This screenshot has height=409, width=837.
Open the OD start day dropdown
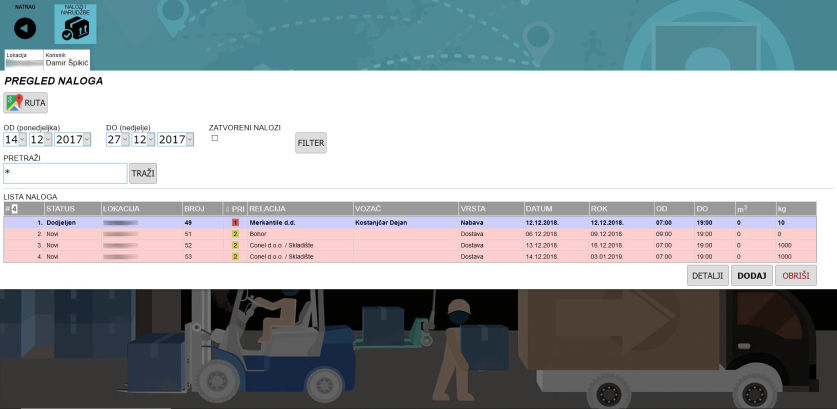click(15, 140)
